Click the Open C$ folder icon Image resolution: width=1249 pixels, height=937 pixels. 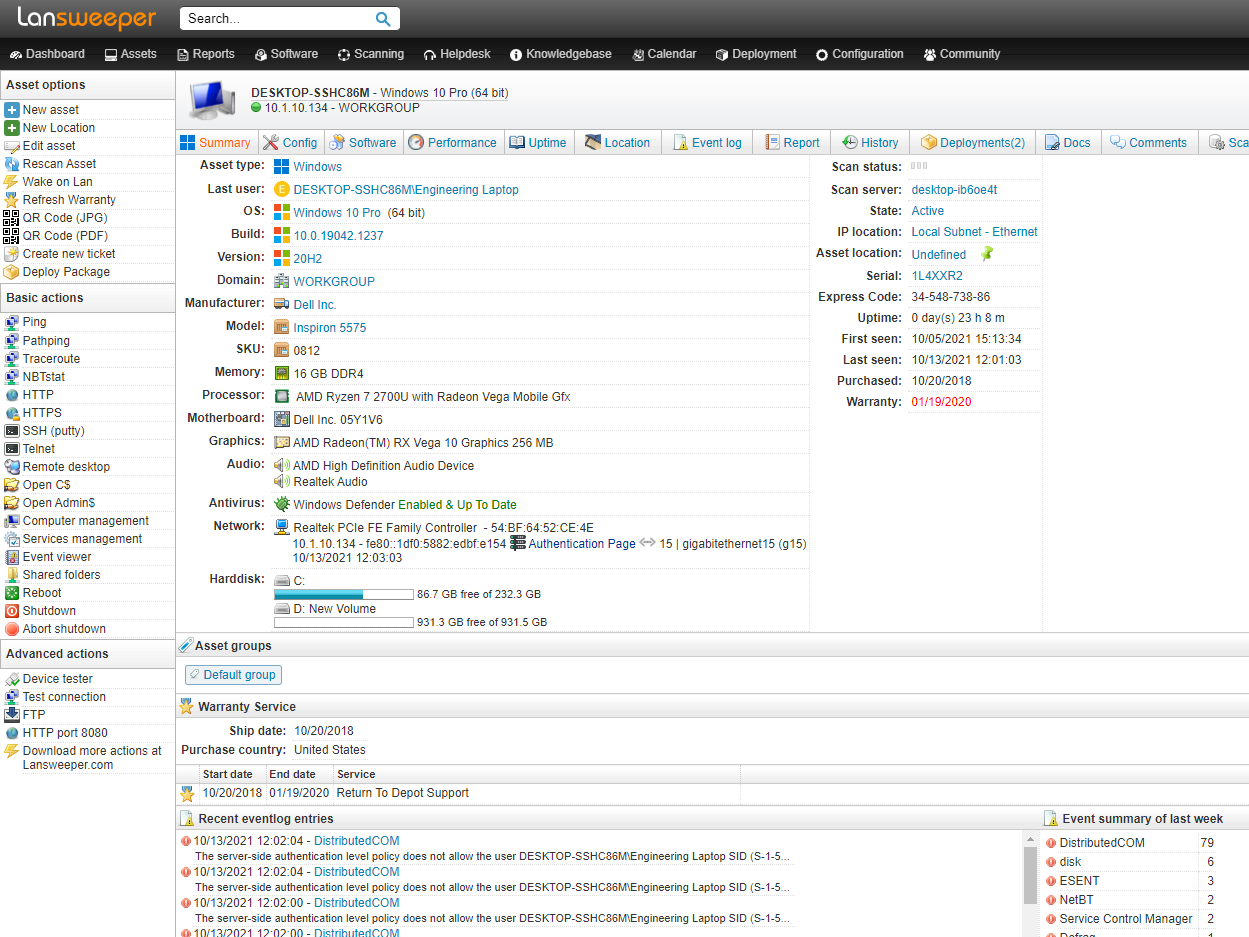tap(12, 485)
